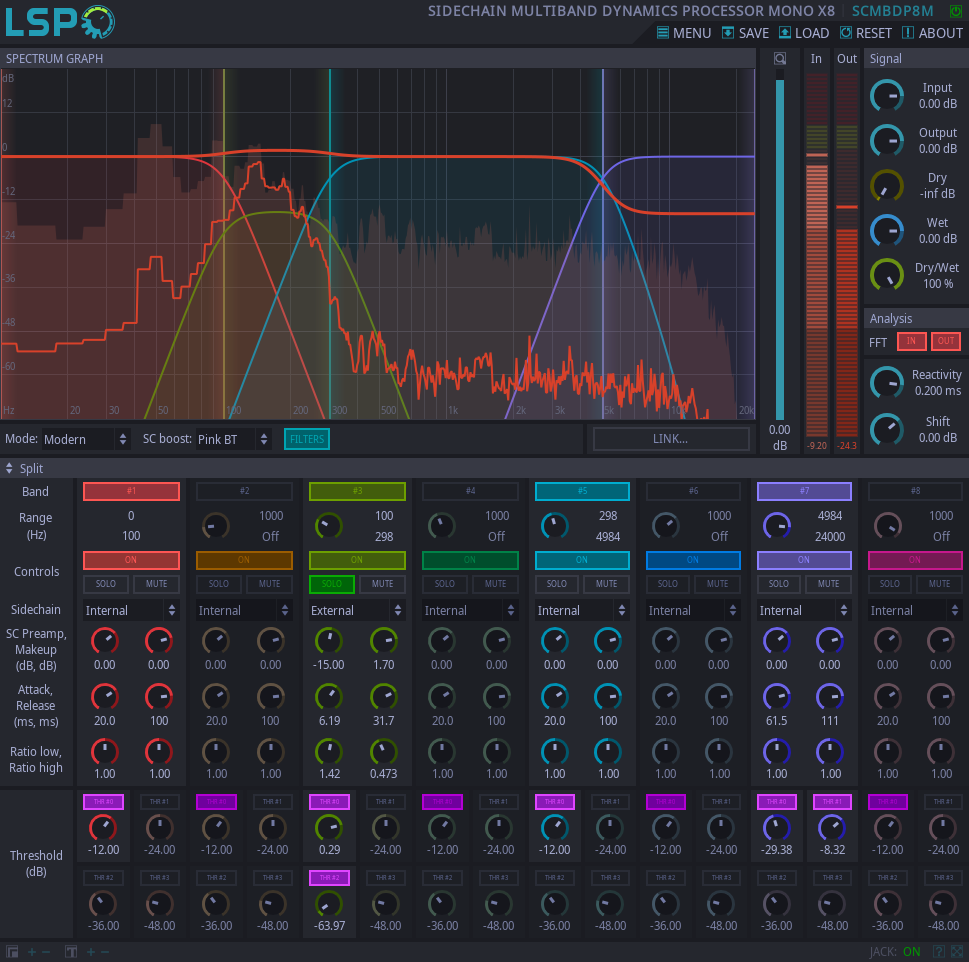Image resolution: width=969 pixels, height=962 pixels.
Task: Click band #1 SOLO button
Action: pos(106,584)
